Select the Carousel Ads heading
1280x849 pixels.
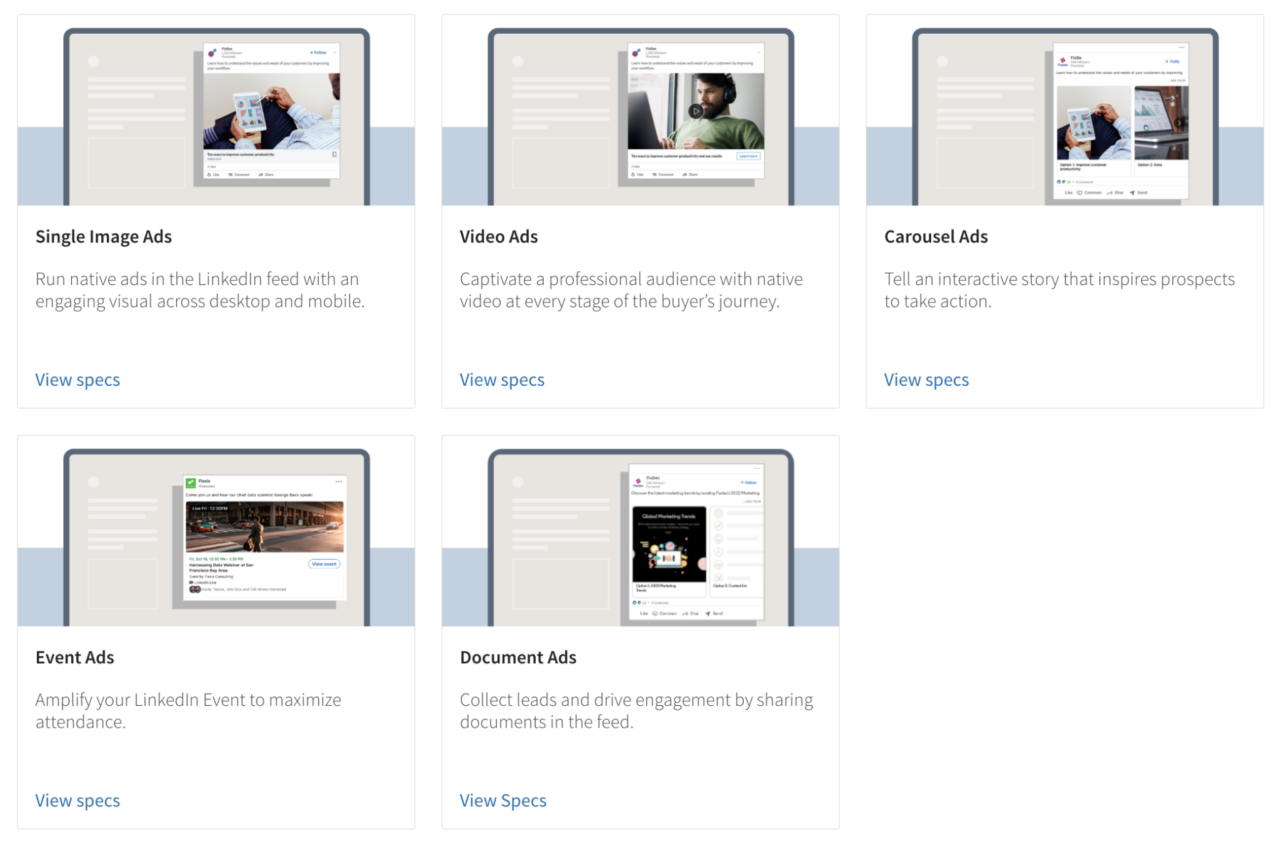936,237
